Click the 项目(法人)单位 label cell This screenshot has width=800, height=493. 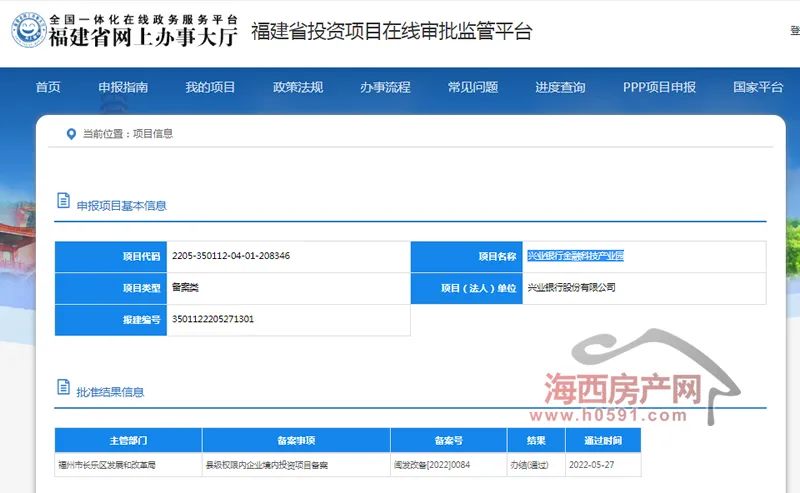pyautogui.click(x=466, y=288)
